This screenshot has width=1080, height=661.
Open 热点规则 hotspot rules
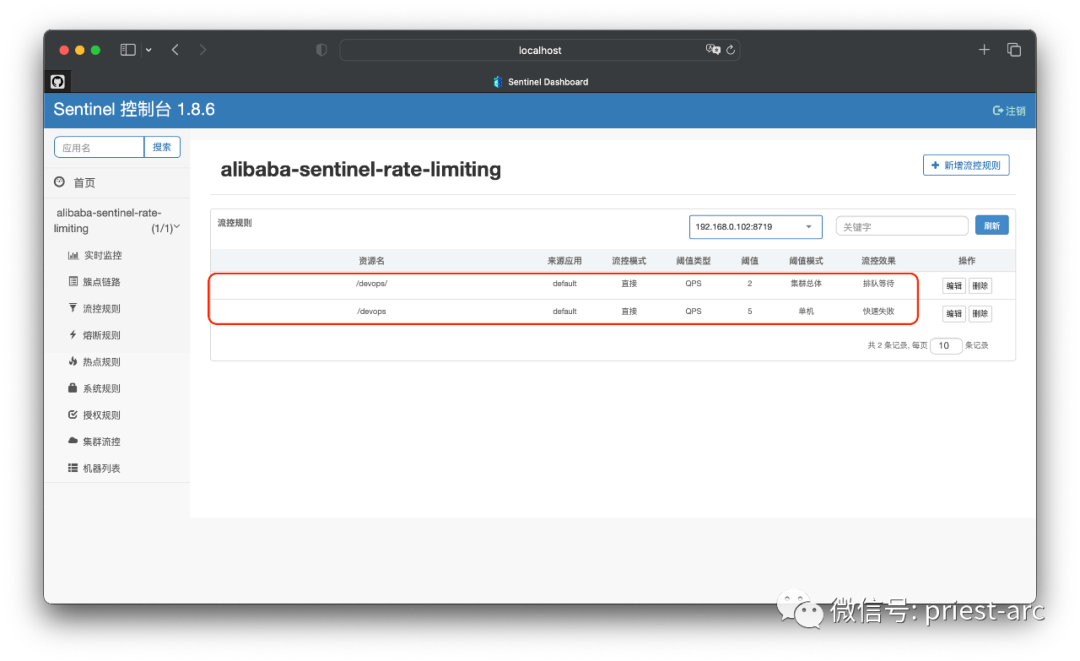click(x=101, y=362)
